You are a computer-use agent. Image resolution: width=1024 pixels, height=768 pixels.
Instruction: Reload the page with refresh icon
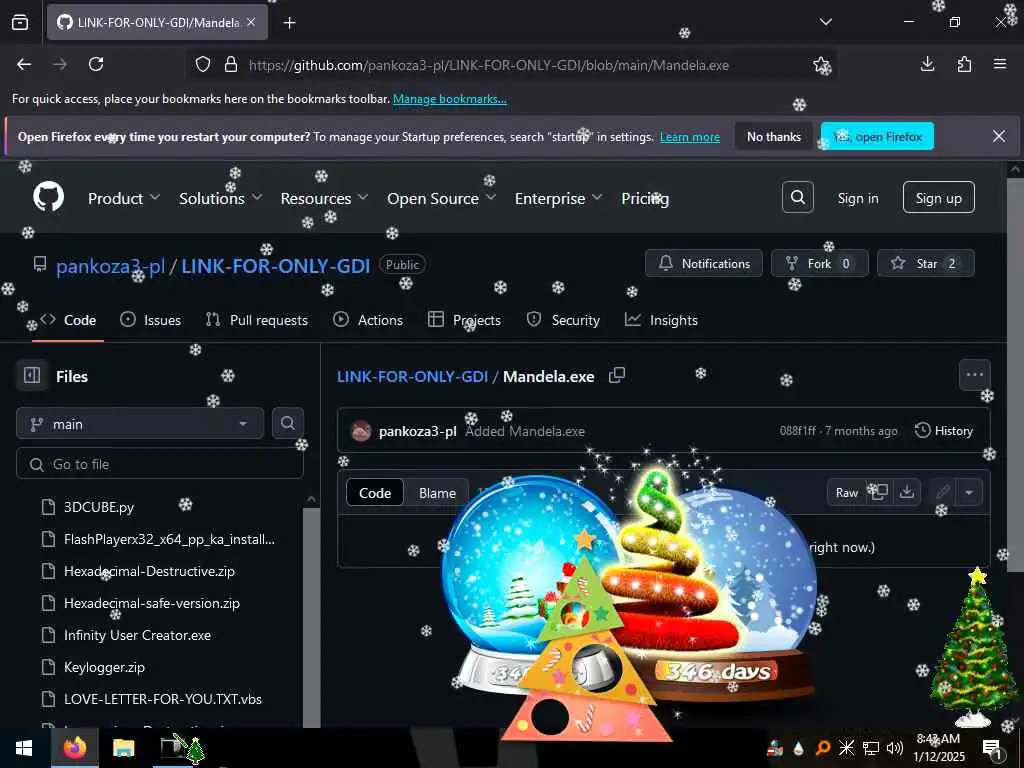click(96, 64)
